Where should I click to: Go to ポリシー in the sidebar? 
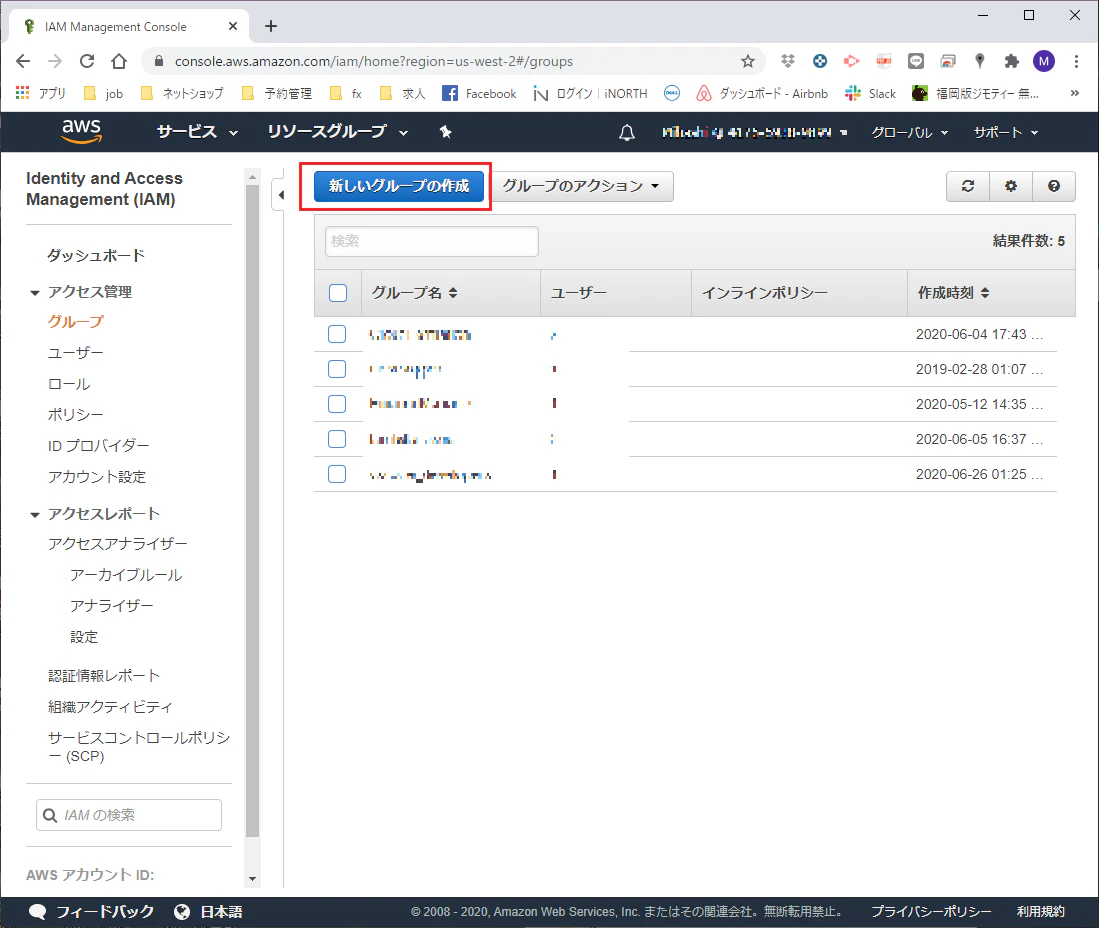[x=75, y=414]
